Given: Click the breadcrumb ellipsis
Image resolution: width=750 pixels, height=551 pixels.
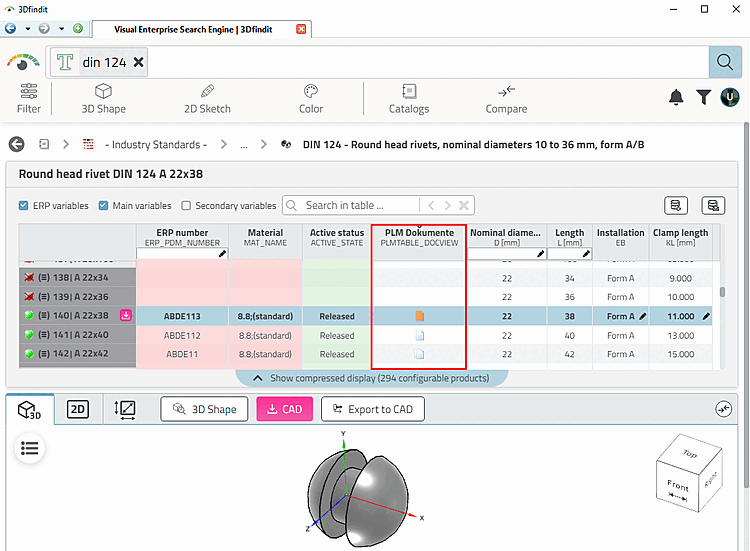Looking at the screenshot, I should pyautogui.click(x=244, y=145).
